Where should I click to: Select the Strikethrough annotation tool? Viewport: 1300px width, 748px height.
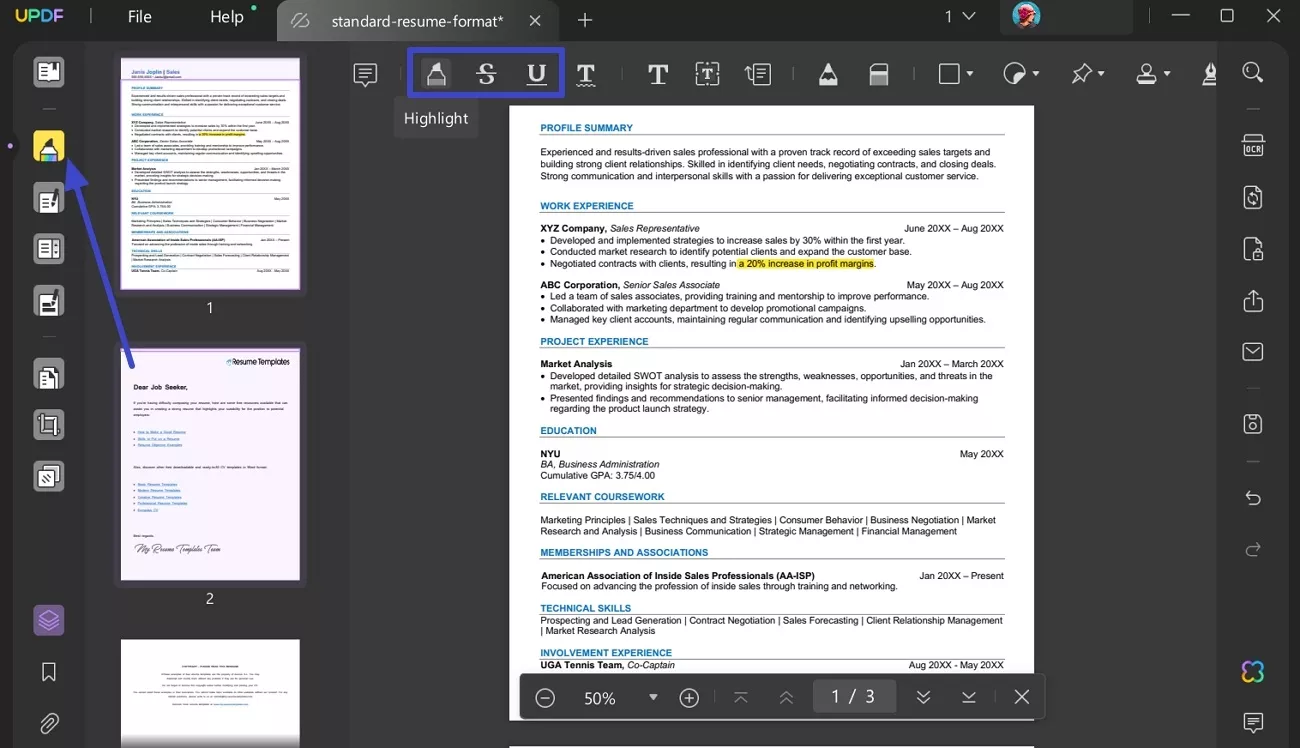pyautogui.click(x=485, y=72)
